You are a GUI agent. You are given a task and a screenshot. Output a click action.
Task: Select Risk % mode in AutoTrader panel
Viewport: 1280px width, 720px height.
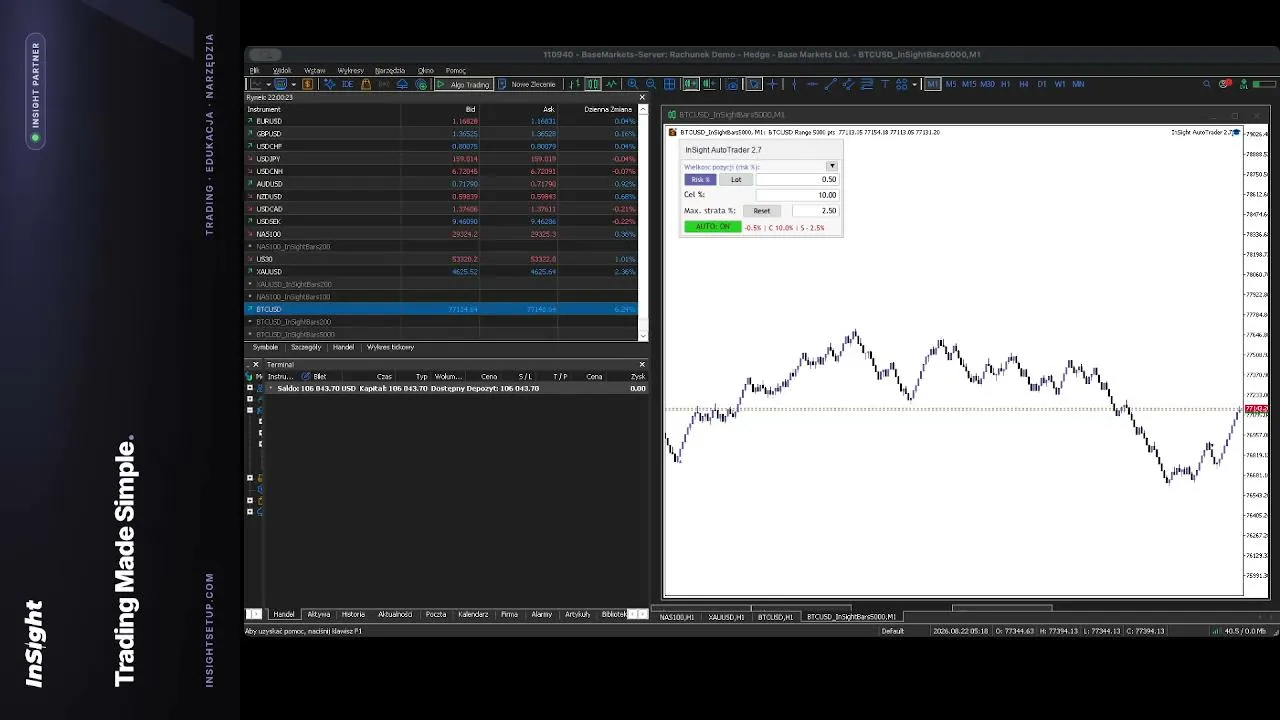(x=700, y=180)
